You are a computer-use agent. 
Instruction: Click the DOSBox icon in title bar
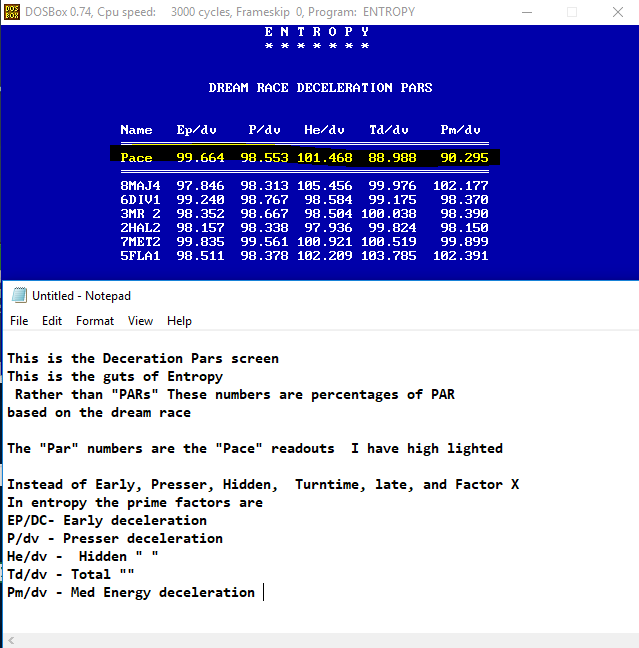(x=12, y=12)
